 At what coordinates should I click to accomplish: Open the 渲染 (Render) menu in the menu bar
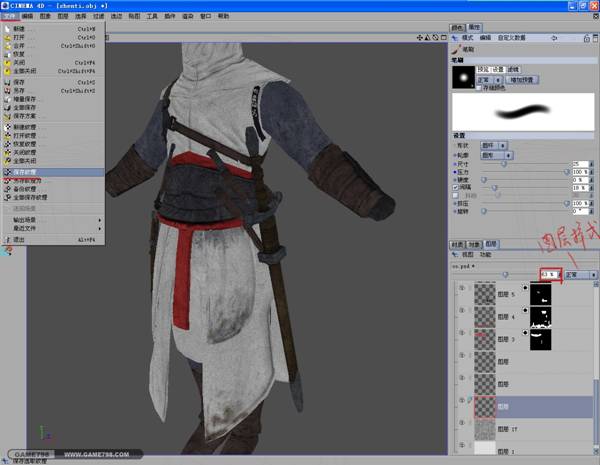point(188,16)
